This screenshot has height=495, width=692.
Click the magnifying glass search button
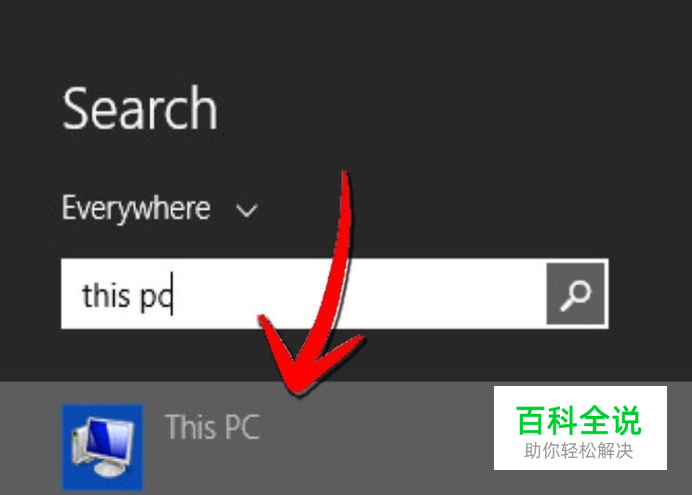pos(577,294)
